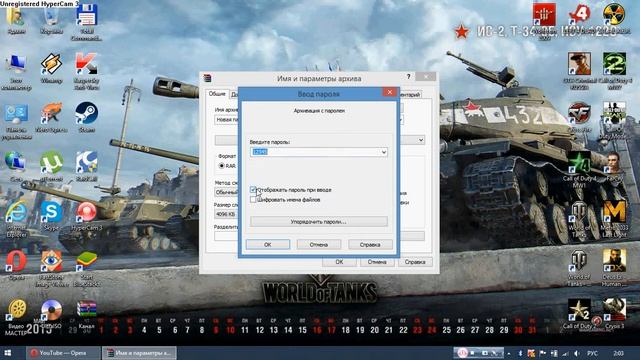The height and width of the screenshot is (360, 640).
Task: Open Start BlueStacks desktop shortcut
Action: point(86,268)
